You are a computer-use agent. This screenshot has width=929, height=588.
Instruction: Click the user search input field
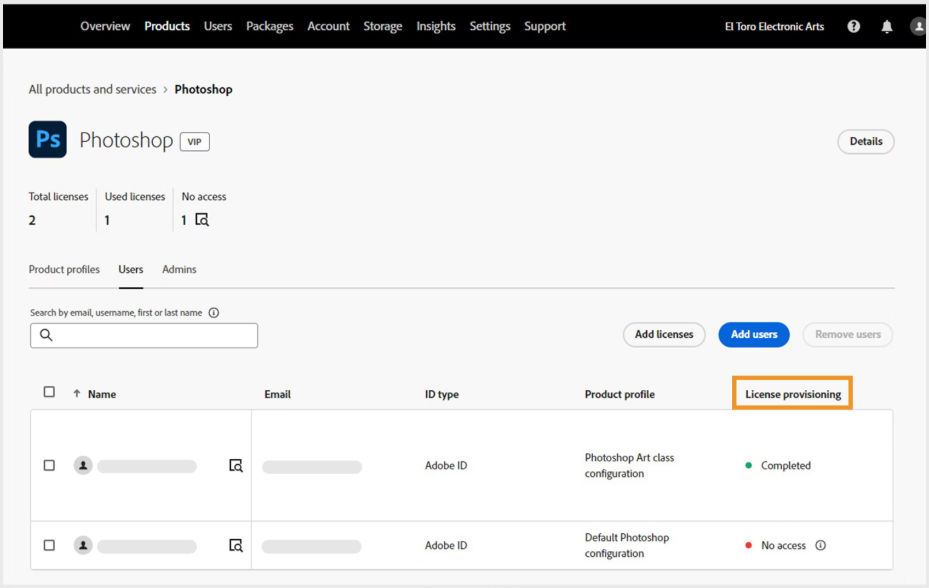click(x=144, y=335)
